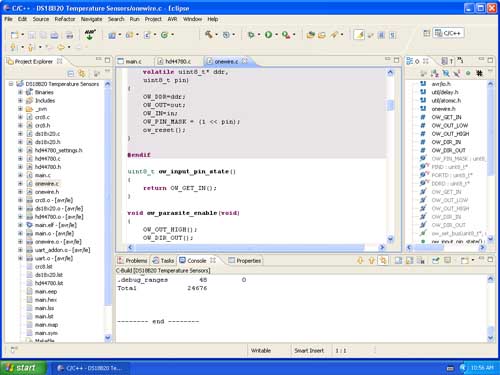
Task: Click Link with Editor in Project Explorer
Action: pyautogui.click(x=82, y=73)
